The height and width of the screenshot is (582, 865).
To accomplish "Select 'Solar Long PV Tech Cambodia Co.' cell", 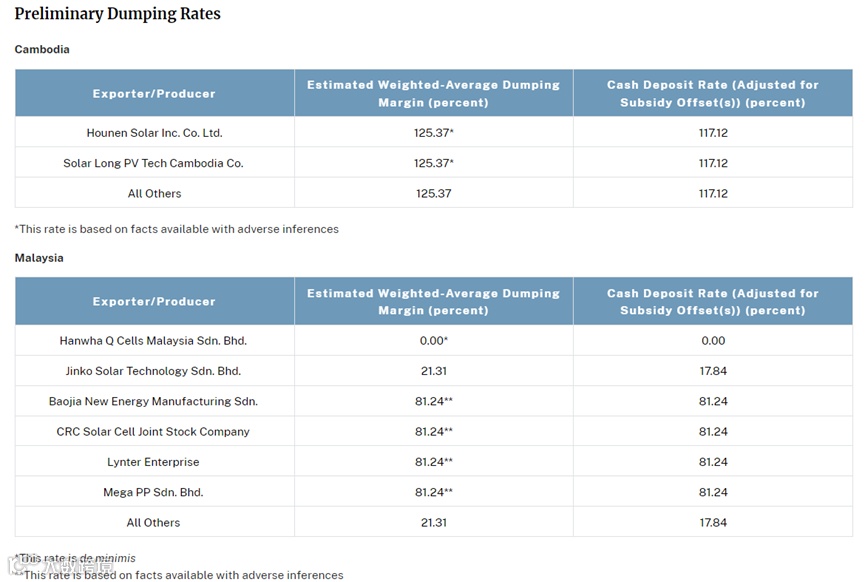I will 153,163.
